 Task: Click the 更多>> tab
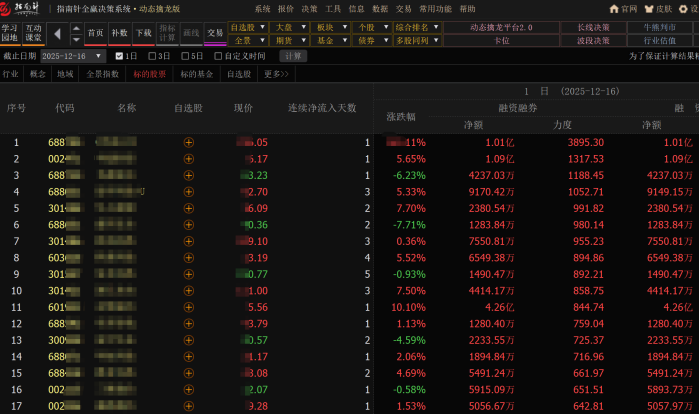(276, 74)
